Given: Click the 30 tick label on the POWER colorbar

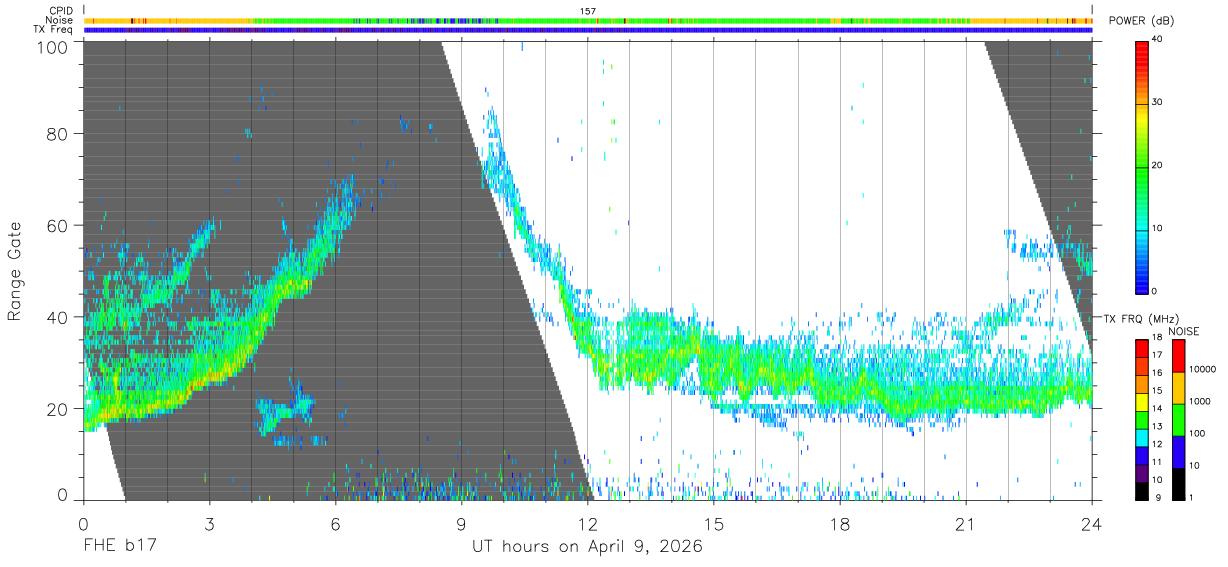Looking at the screenshot, I should pyautogui.click(x=1156, y=102).
